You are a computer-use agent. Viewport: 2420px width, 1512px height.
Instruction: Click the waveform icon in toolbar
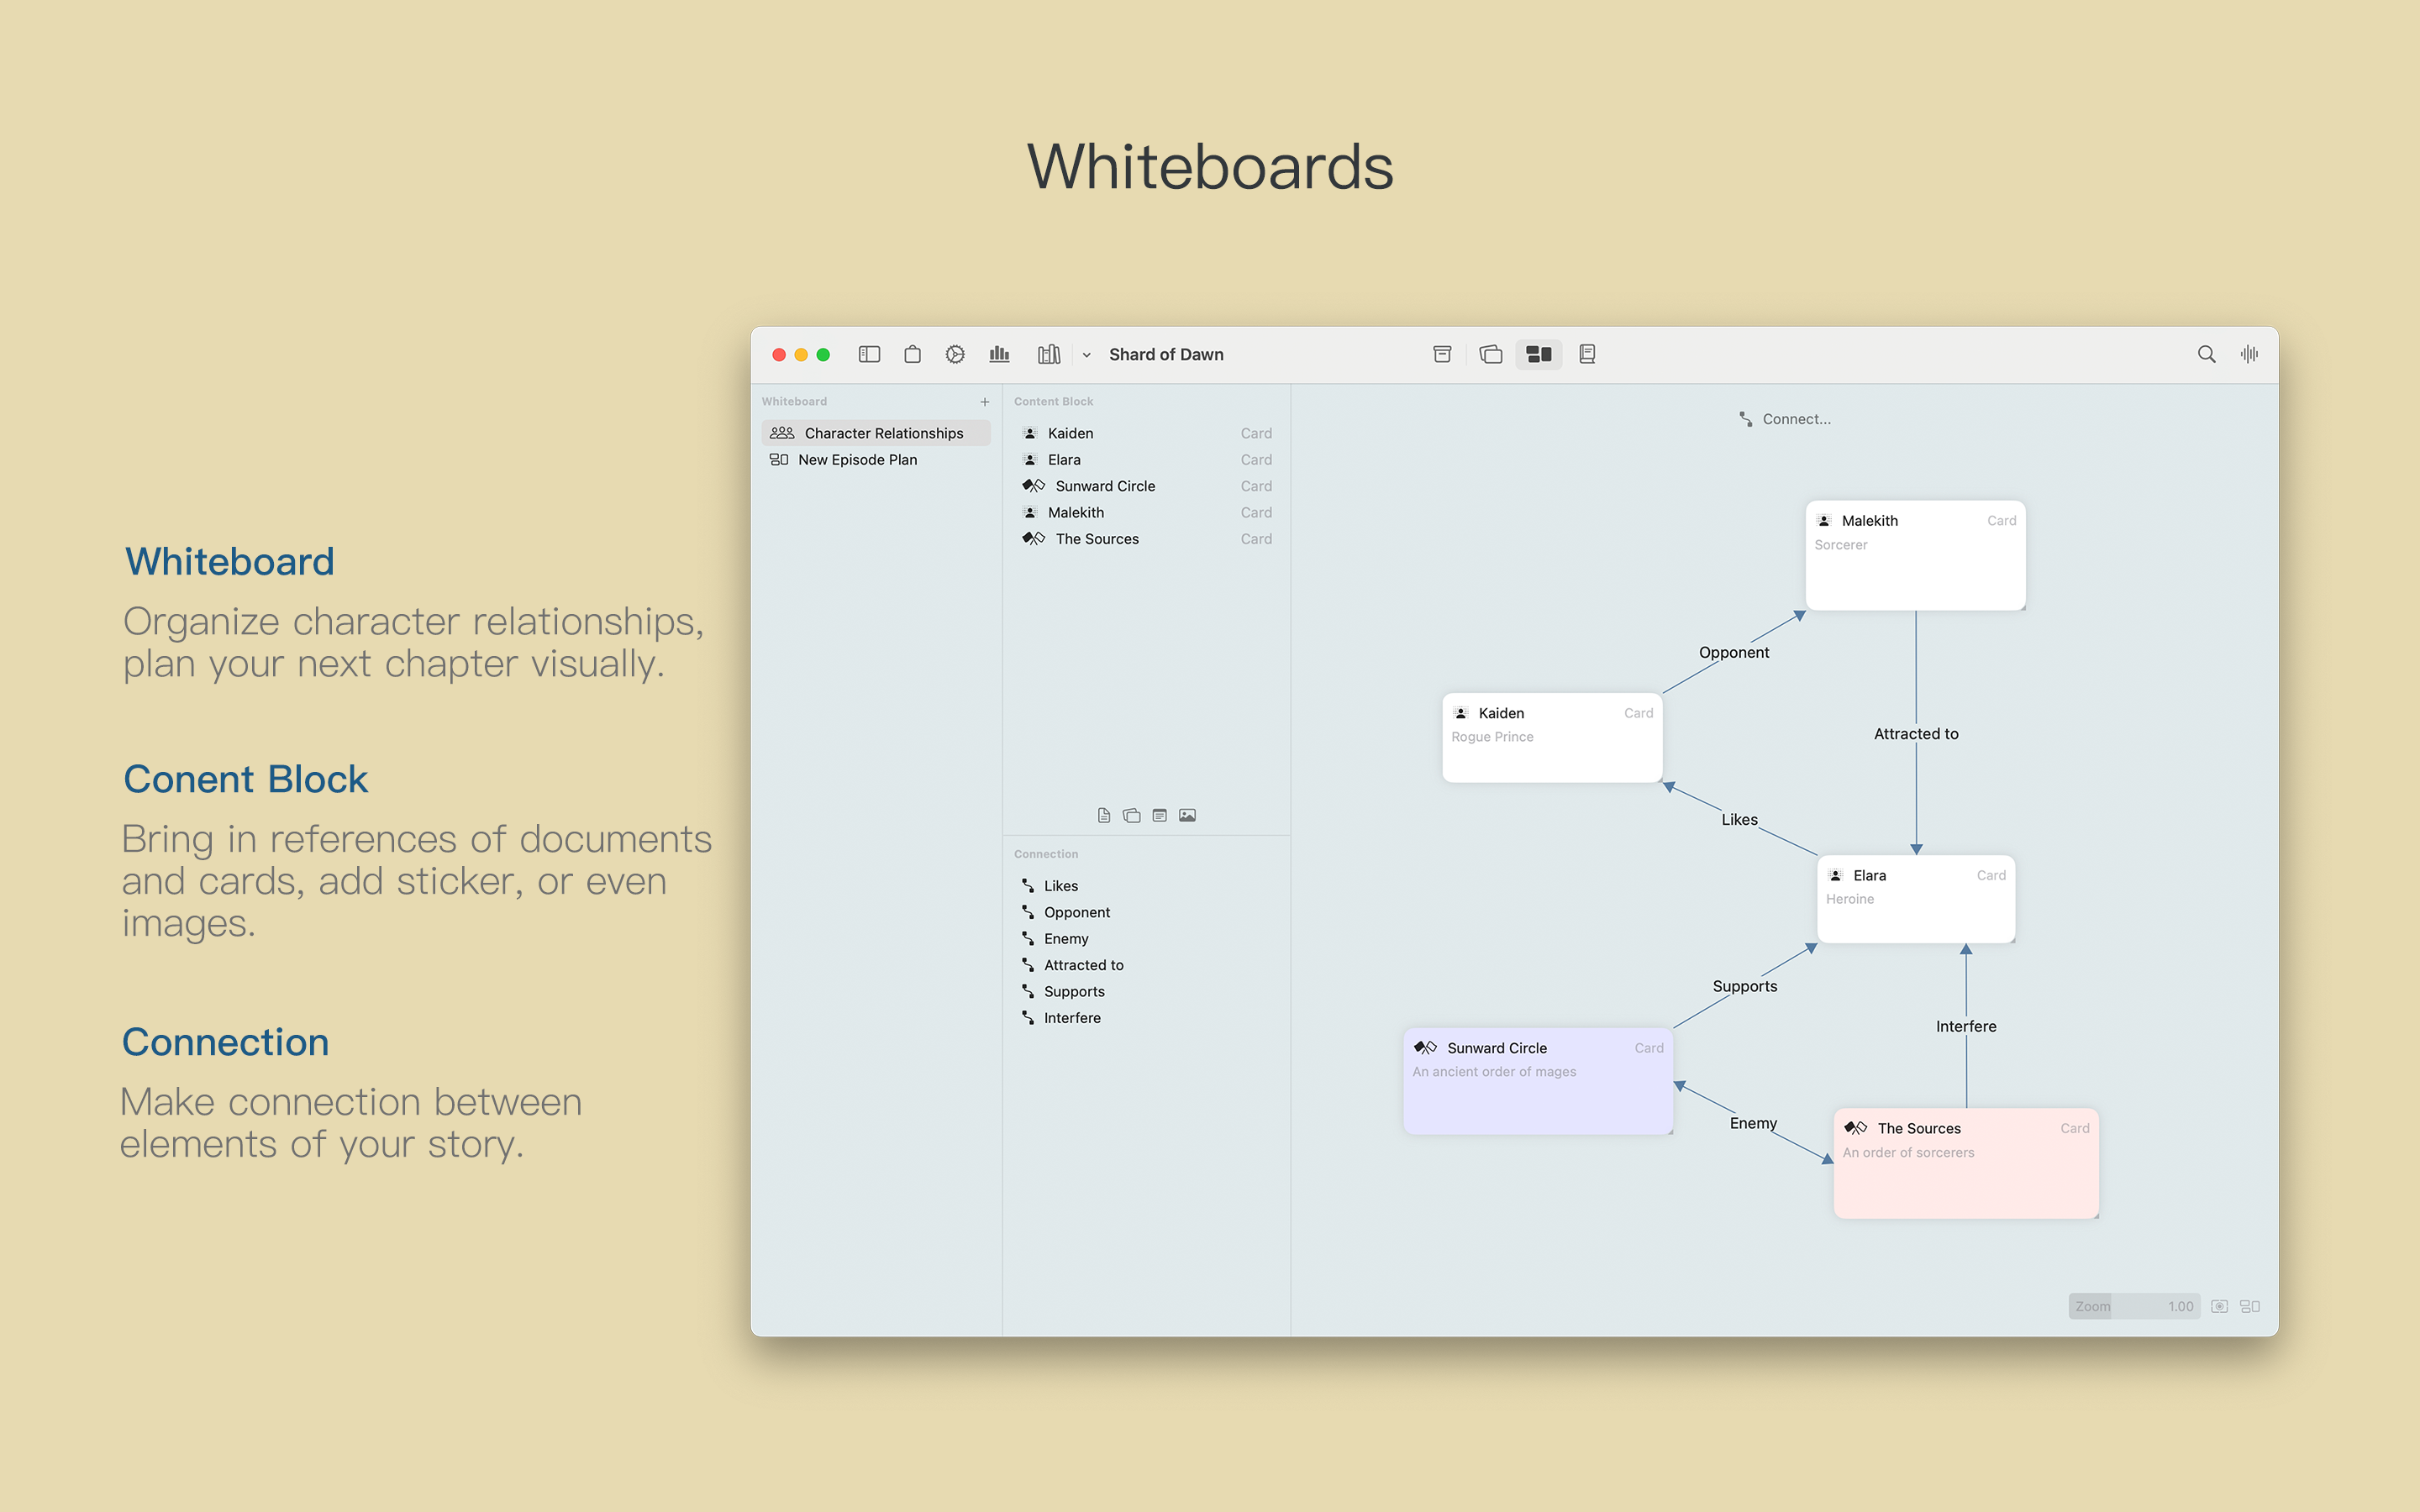coord(2249,354)
